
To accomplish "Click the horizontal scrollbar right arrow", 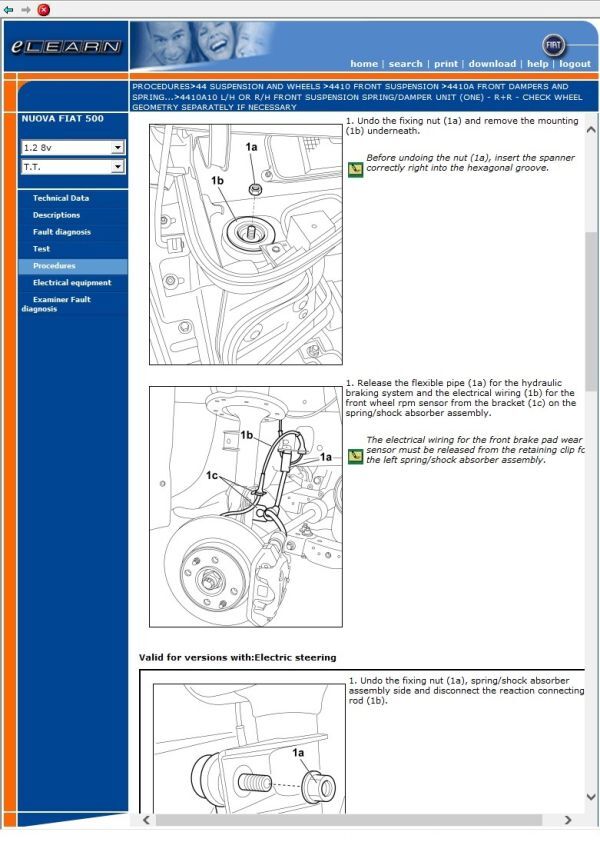I will tap(568, 820).
